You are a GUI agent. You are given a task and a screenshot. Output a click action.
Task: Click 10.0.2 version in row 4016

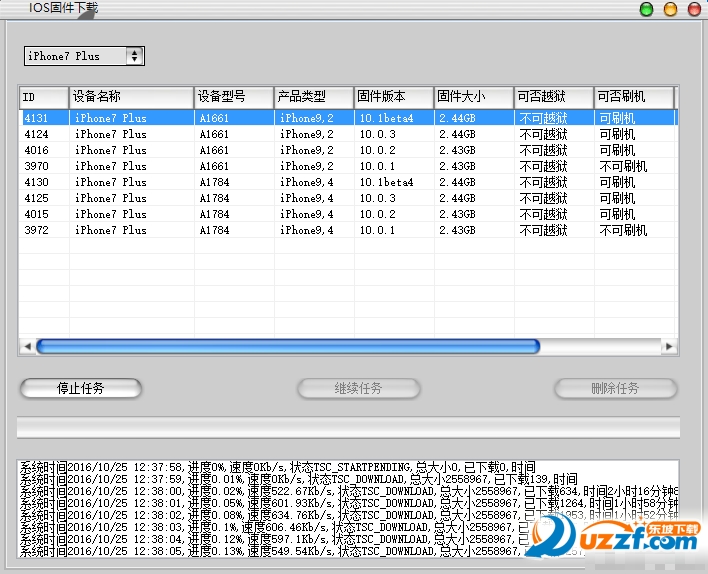[377, 150]
